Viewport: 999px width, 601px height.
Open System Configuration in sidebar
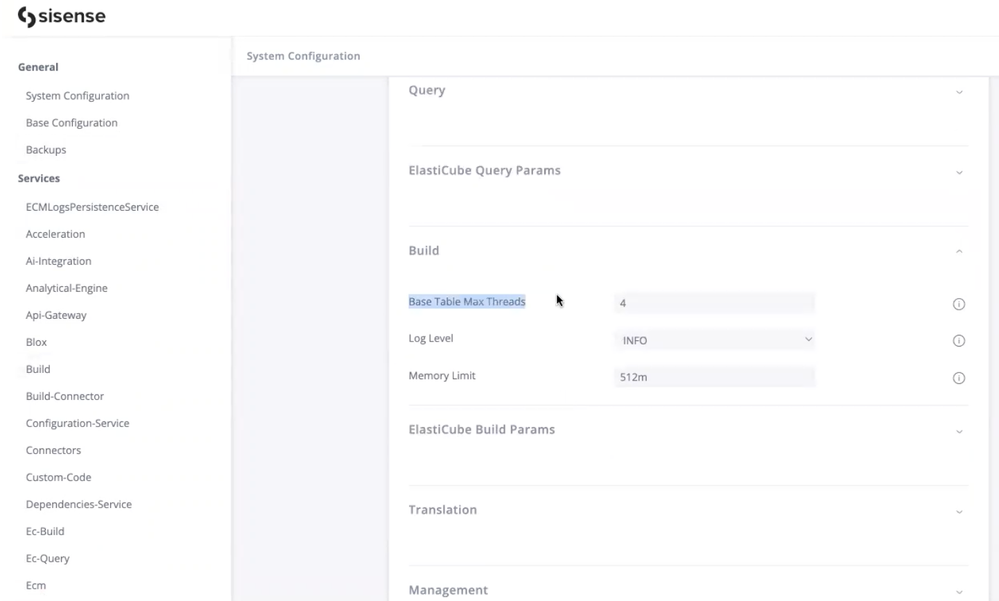pyautogui.click(x=77, y=96)
